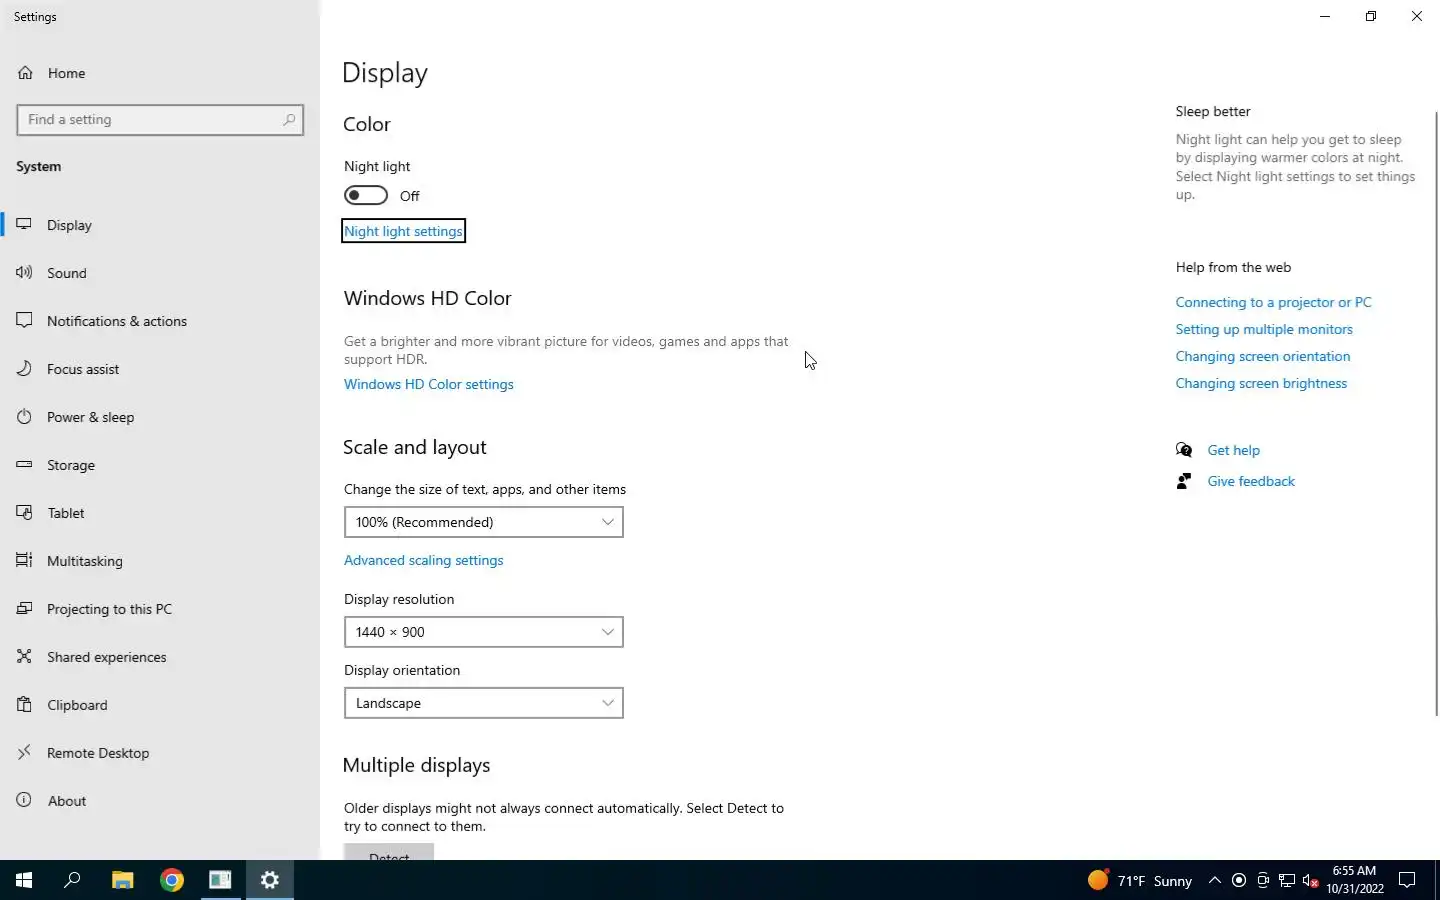Viewport: 1440px width, 900px height.
Task: Click the Find a setting search box
Action: coord(160,120)
